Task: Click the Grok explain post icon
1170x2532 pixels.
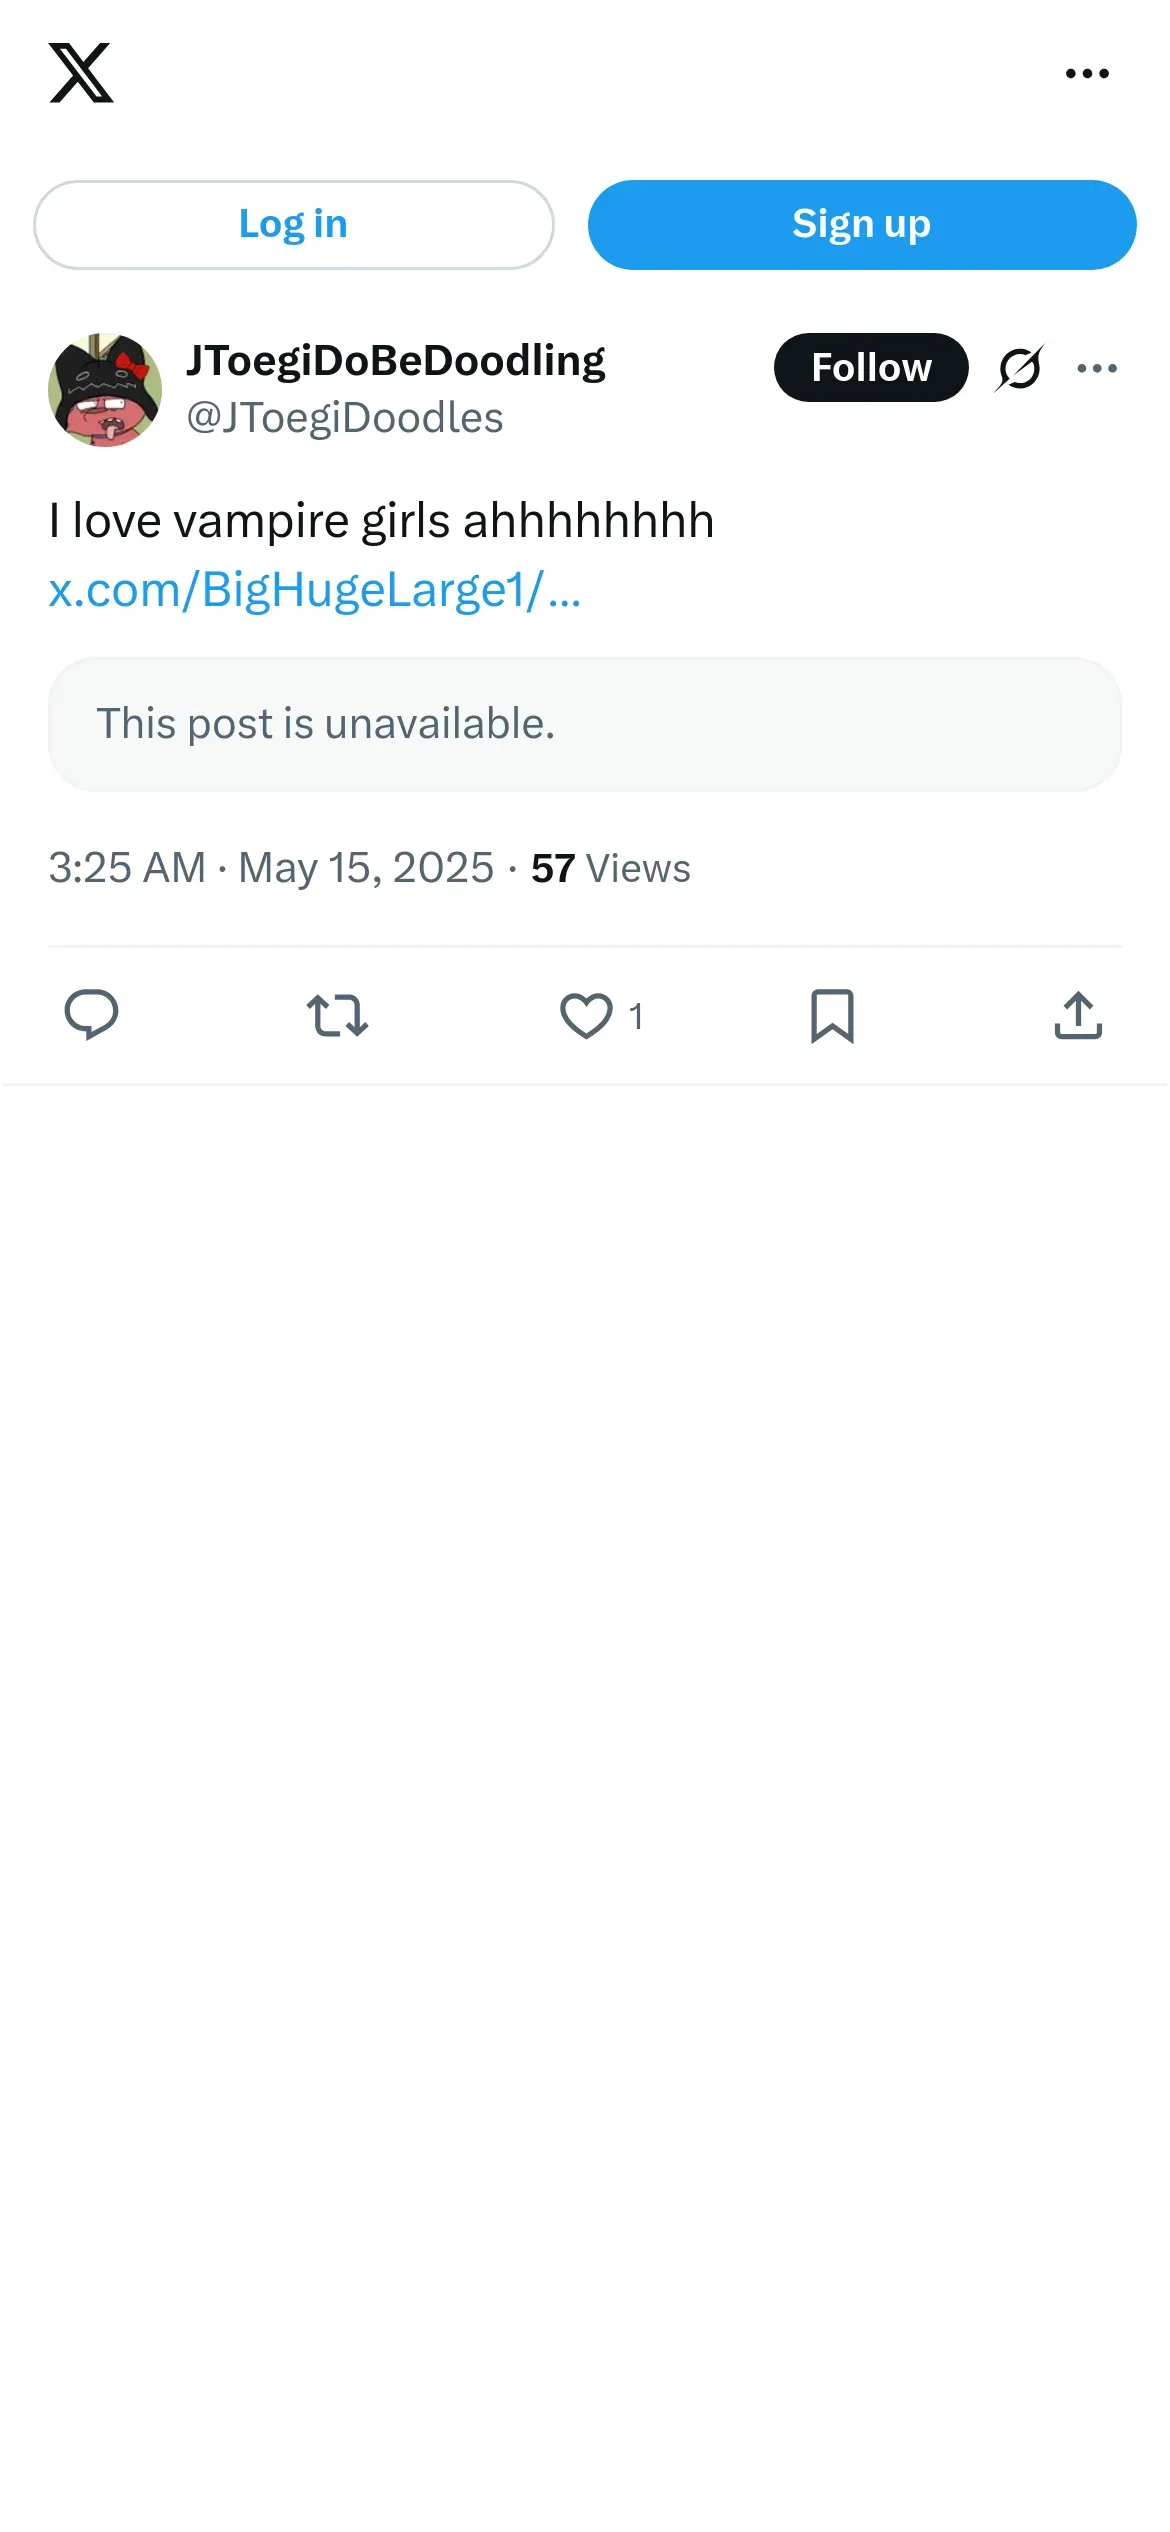Action: 1020,368
